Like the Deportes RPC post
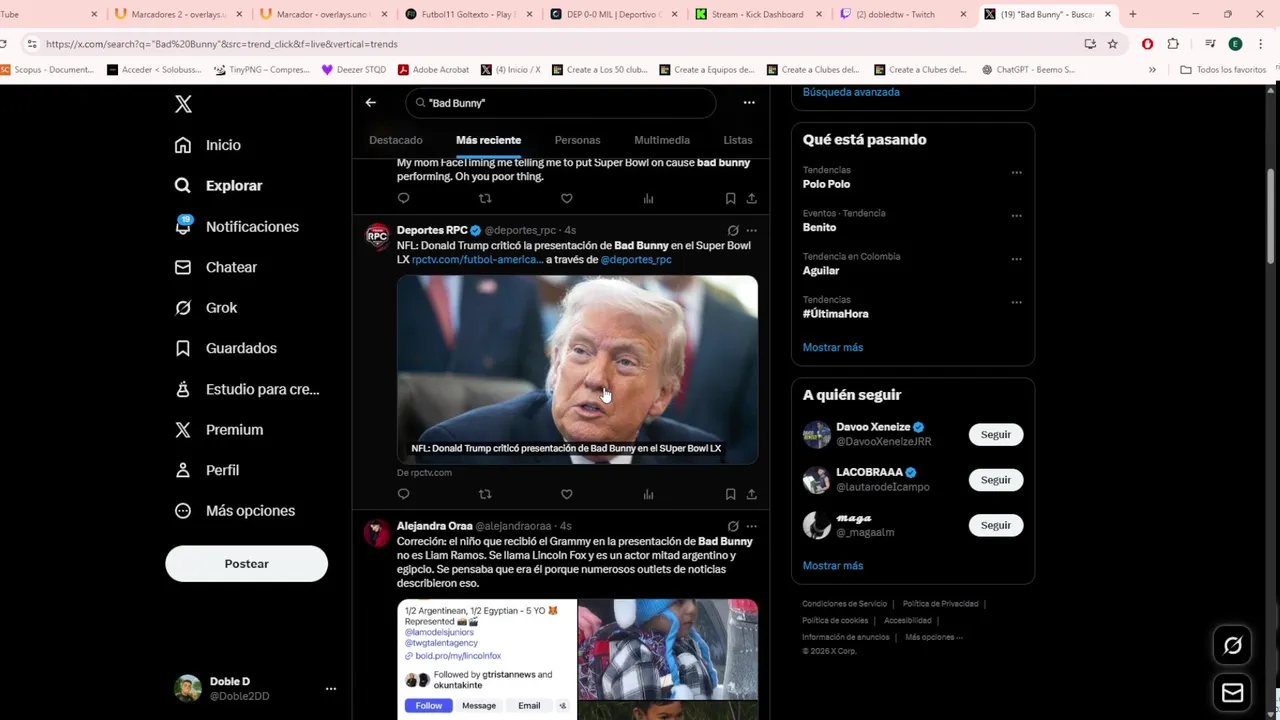 point(566,494)
